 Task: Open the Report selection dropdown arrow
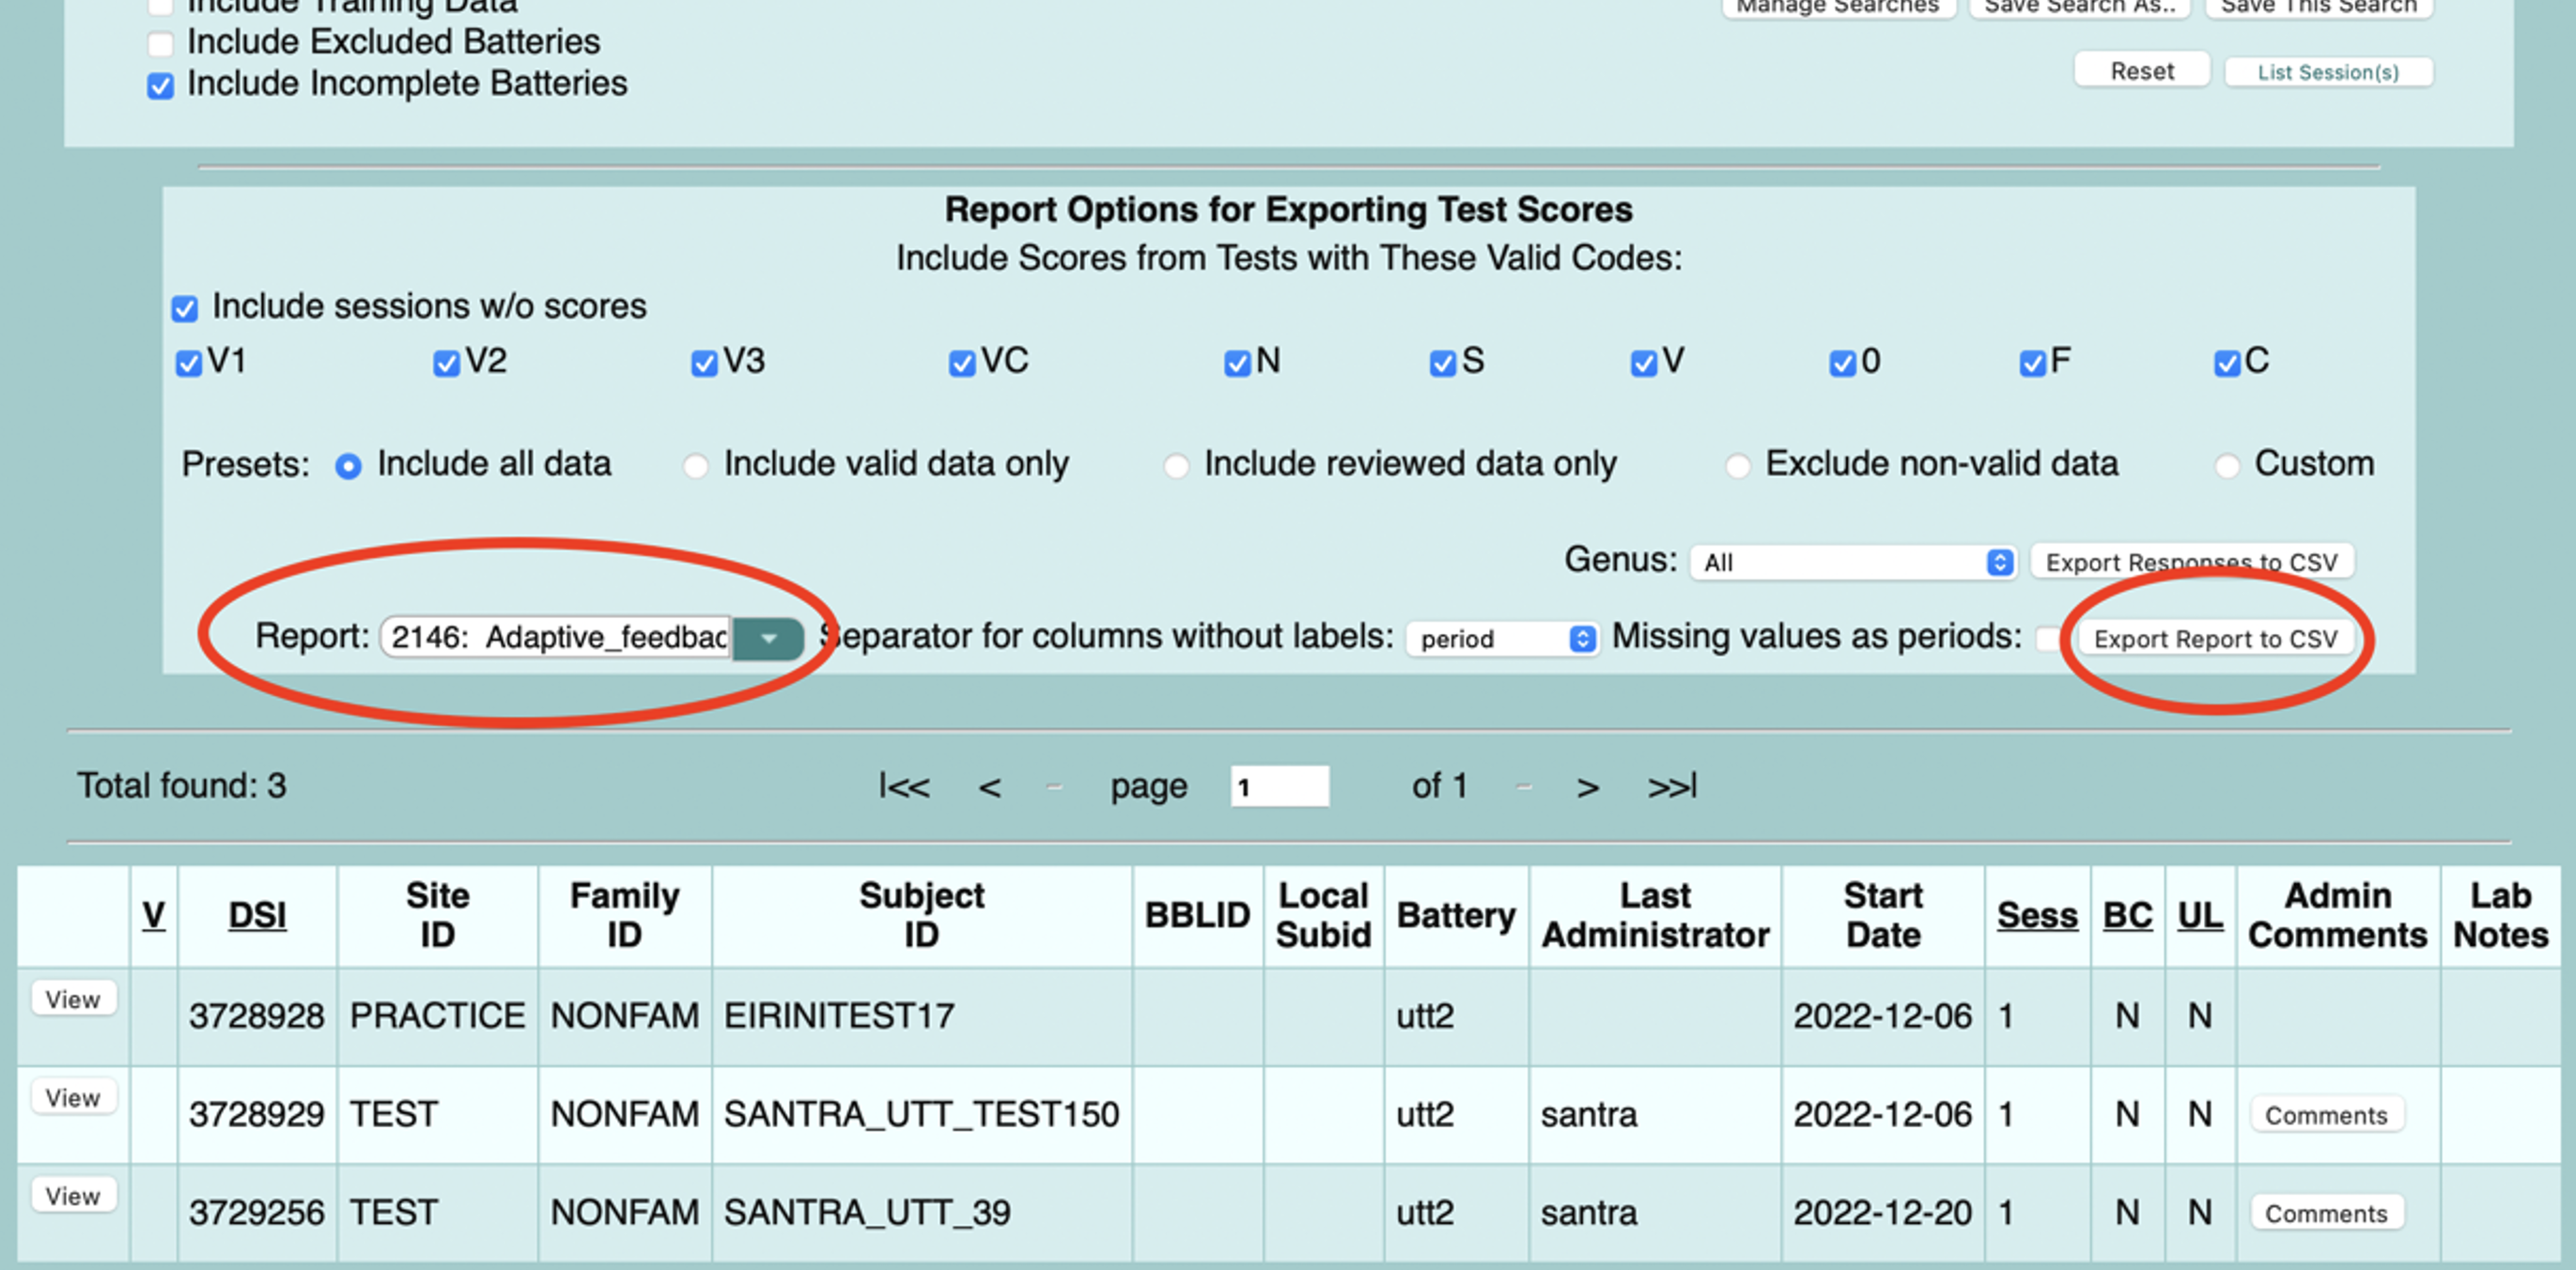coord(768,638)
